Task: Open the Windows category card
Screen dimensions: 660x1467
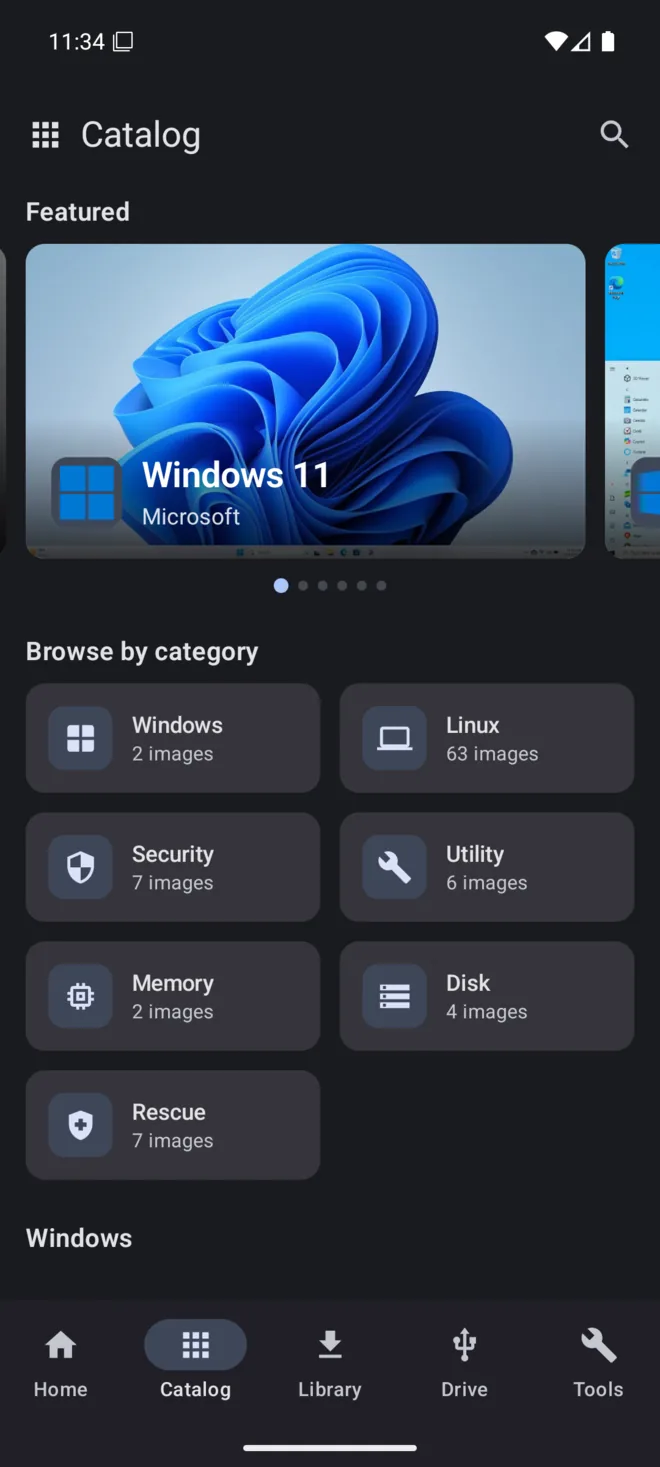Action: 173,738
